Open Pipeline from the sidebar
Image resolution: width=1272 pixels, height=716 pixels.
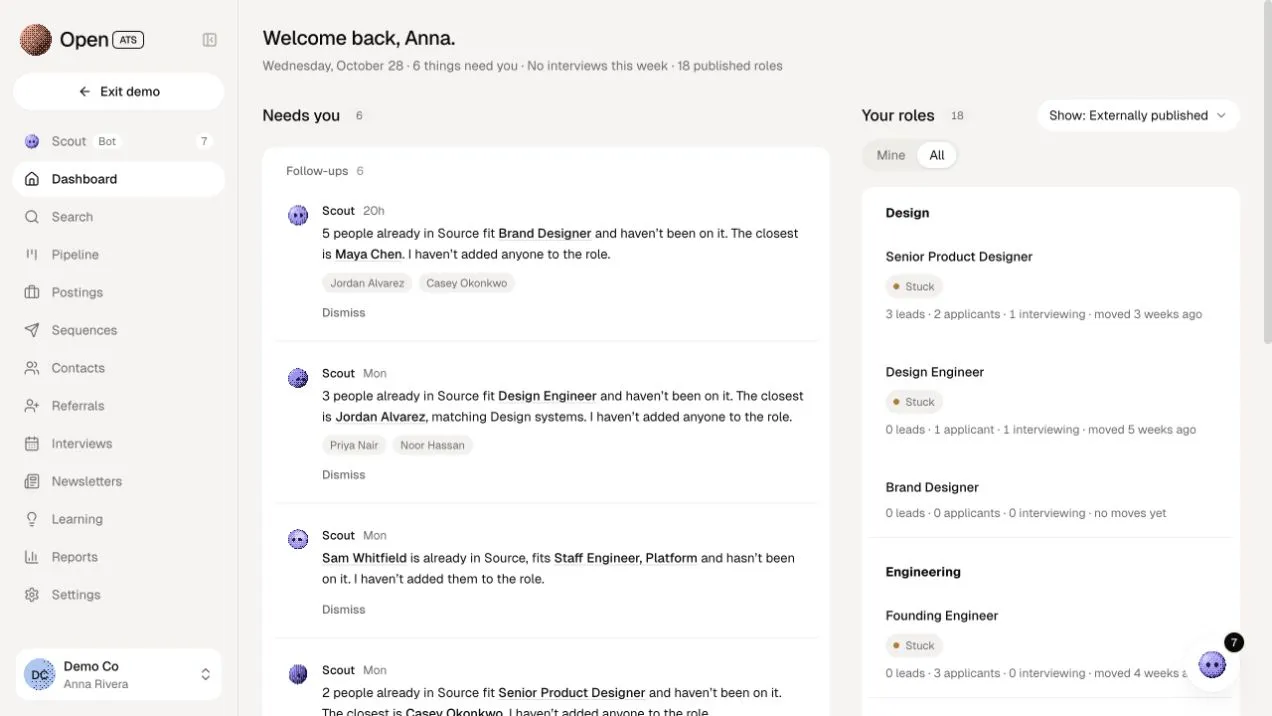[x=118, y=255]
